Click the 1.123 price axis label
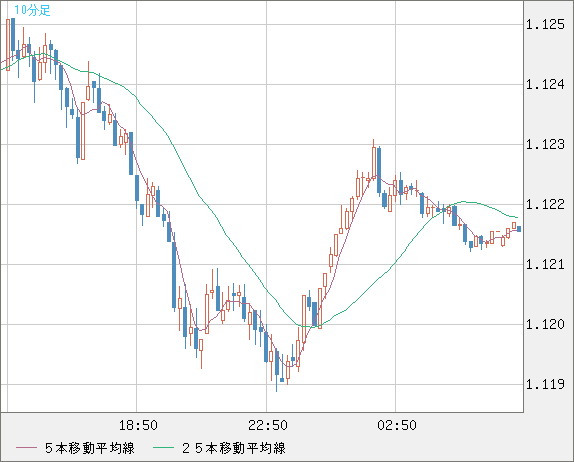Screen dimensions: 574x462 pos(545,145)
